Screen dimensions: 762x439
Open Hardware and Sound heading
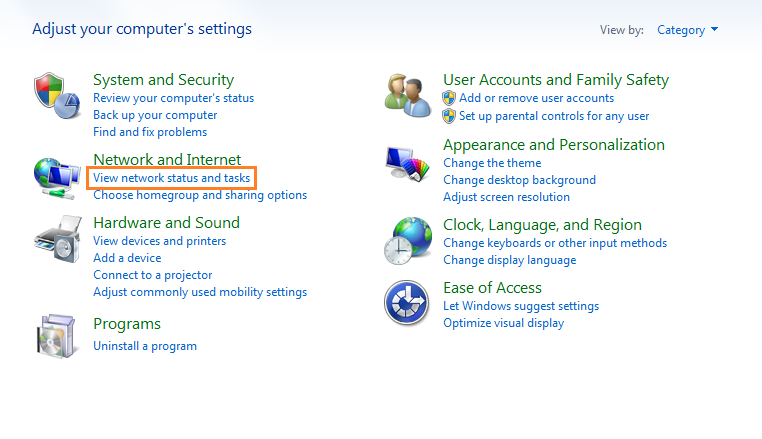tap(166, 223)
